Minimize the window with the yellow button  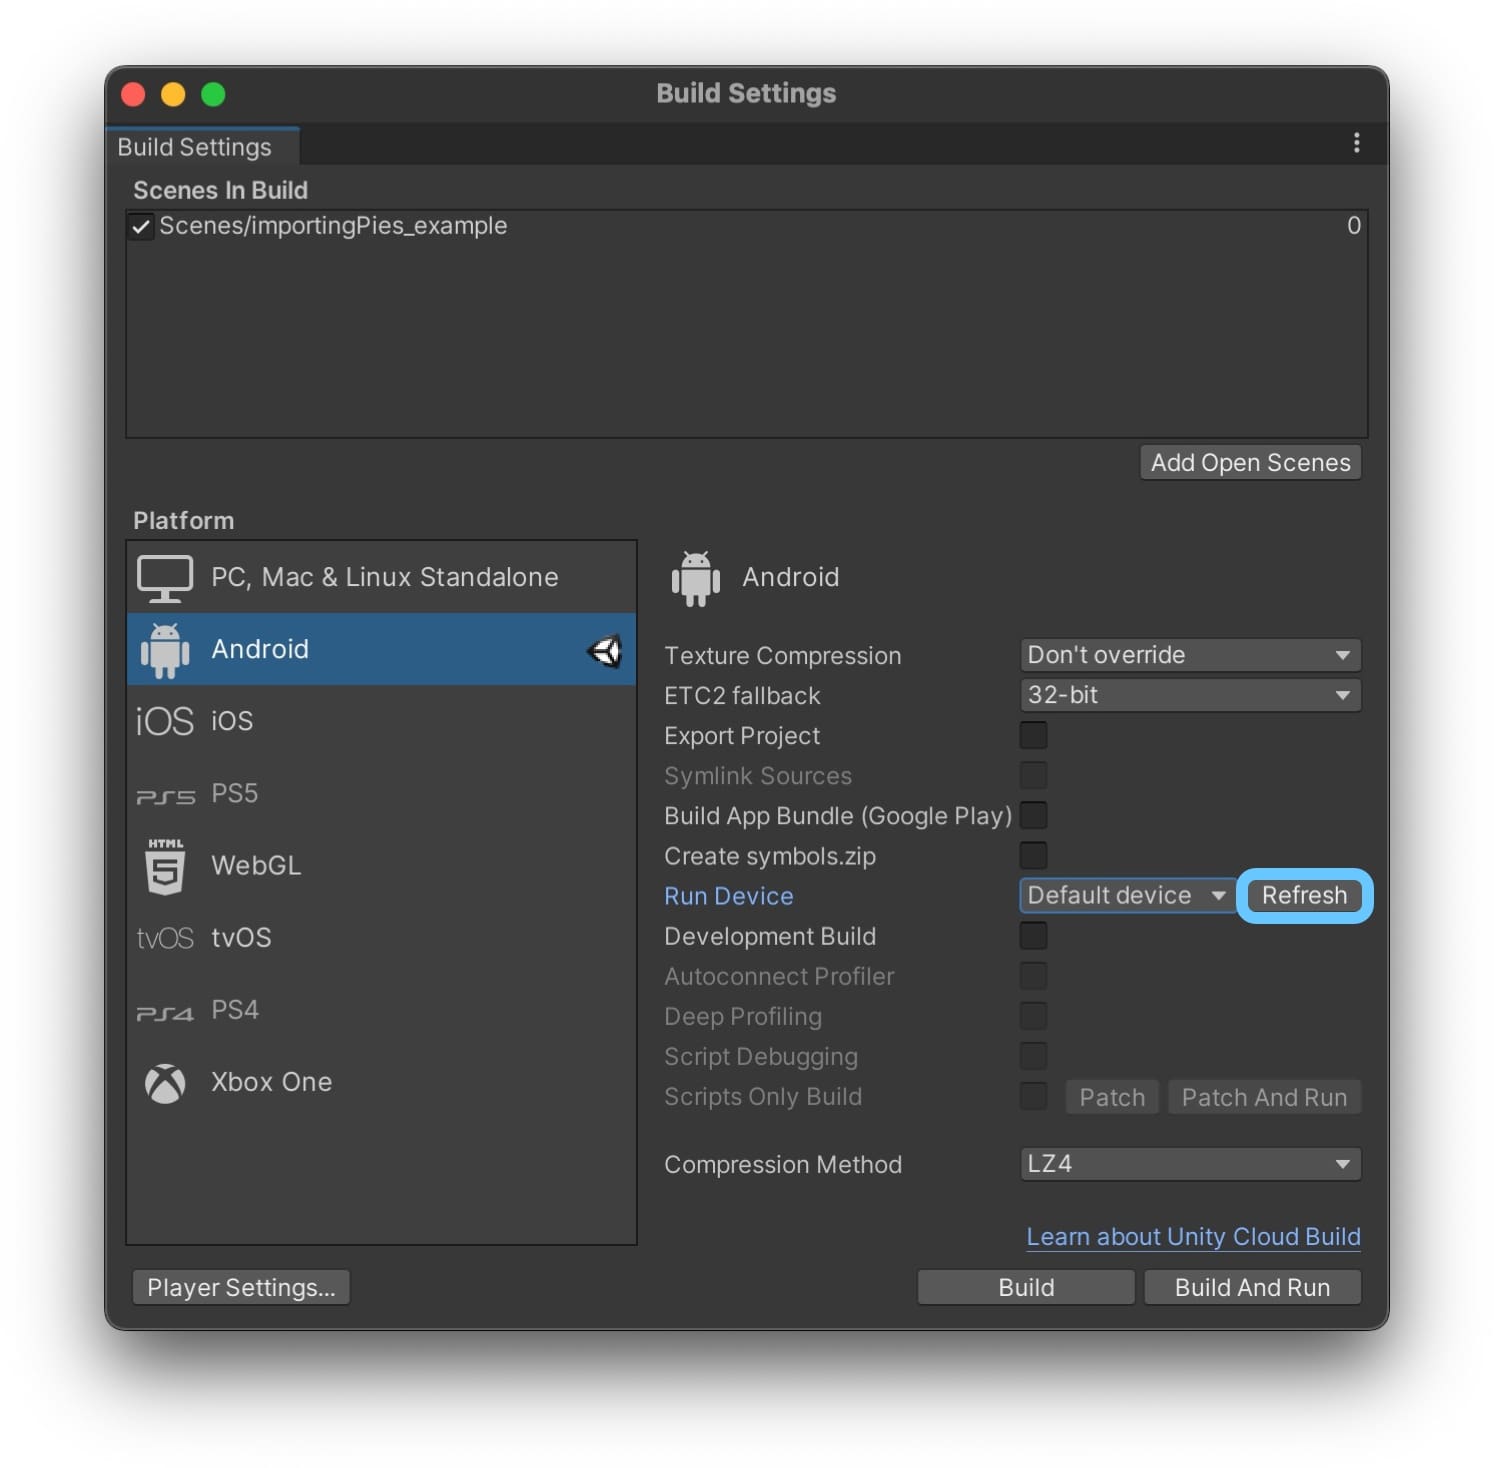pos(173,95)
